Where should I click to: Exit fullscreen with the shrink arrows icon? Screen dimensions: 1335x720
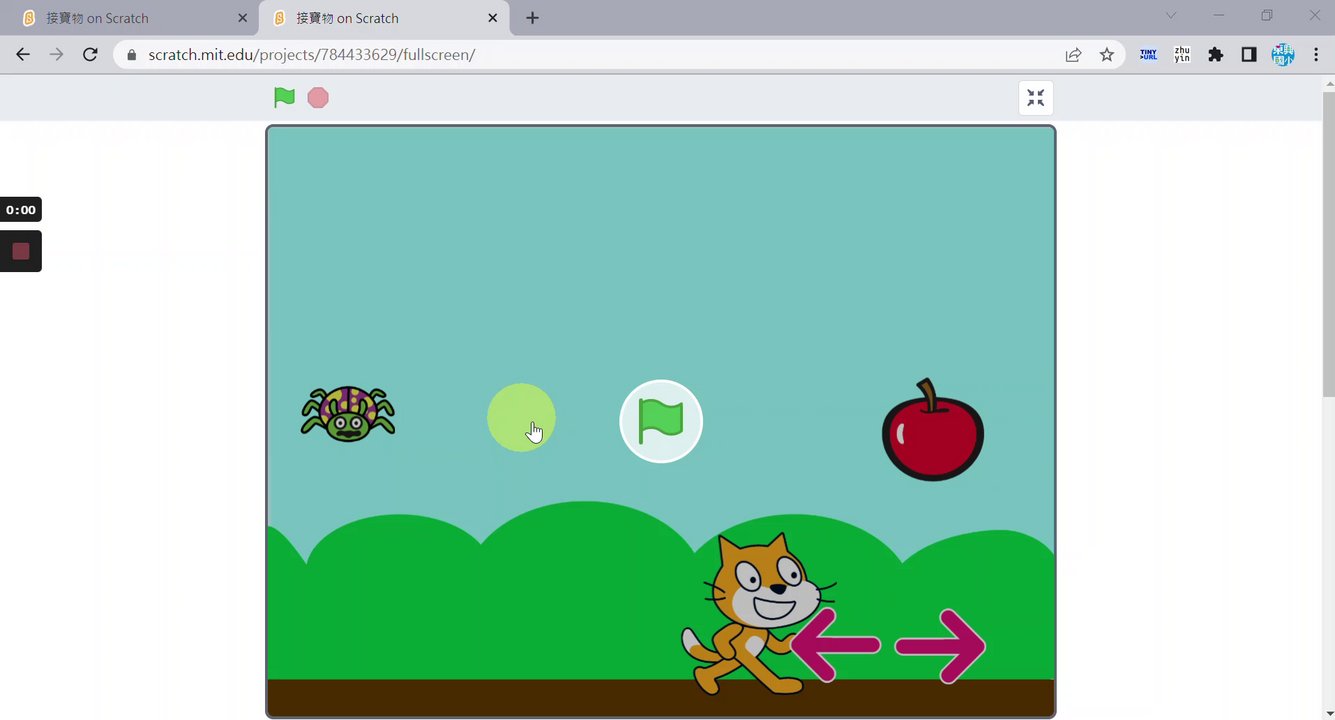1036,98
